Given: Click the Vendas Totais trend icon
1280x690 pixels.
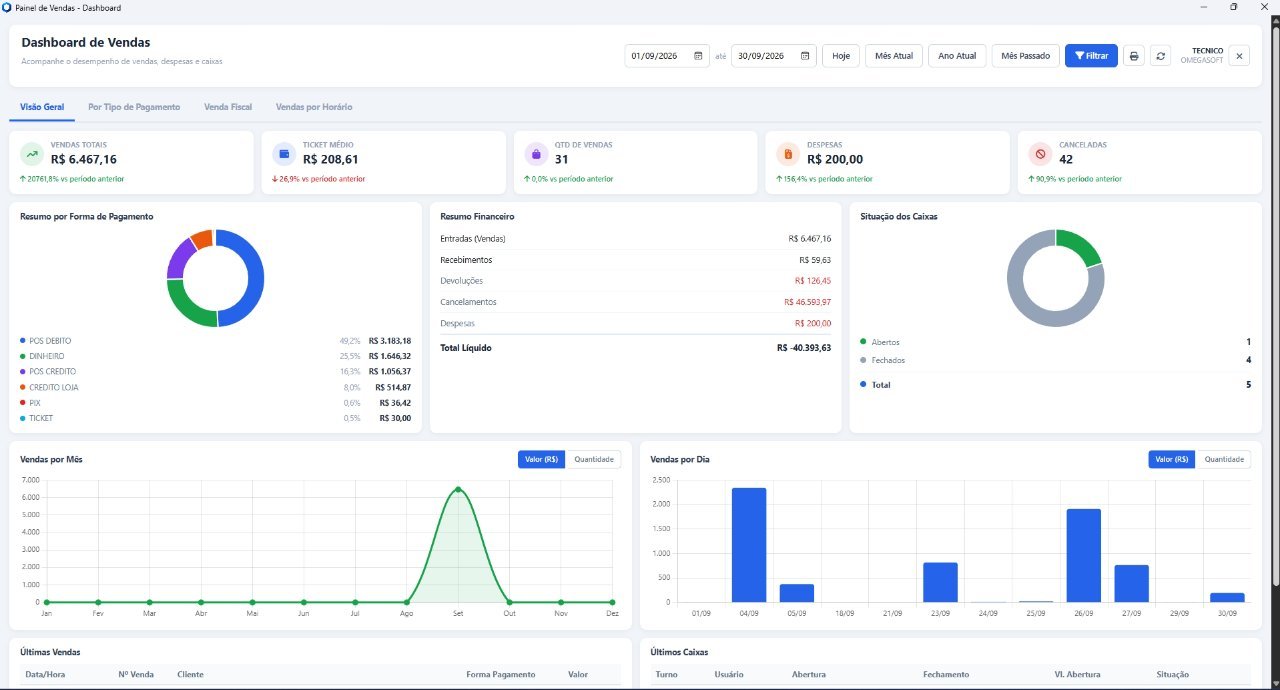Looking at the screenshot, I should pyautogui.click(x=33, y=154).
